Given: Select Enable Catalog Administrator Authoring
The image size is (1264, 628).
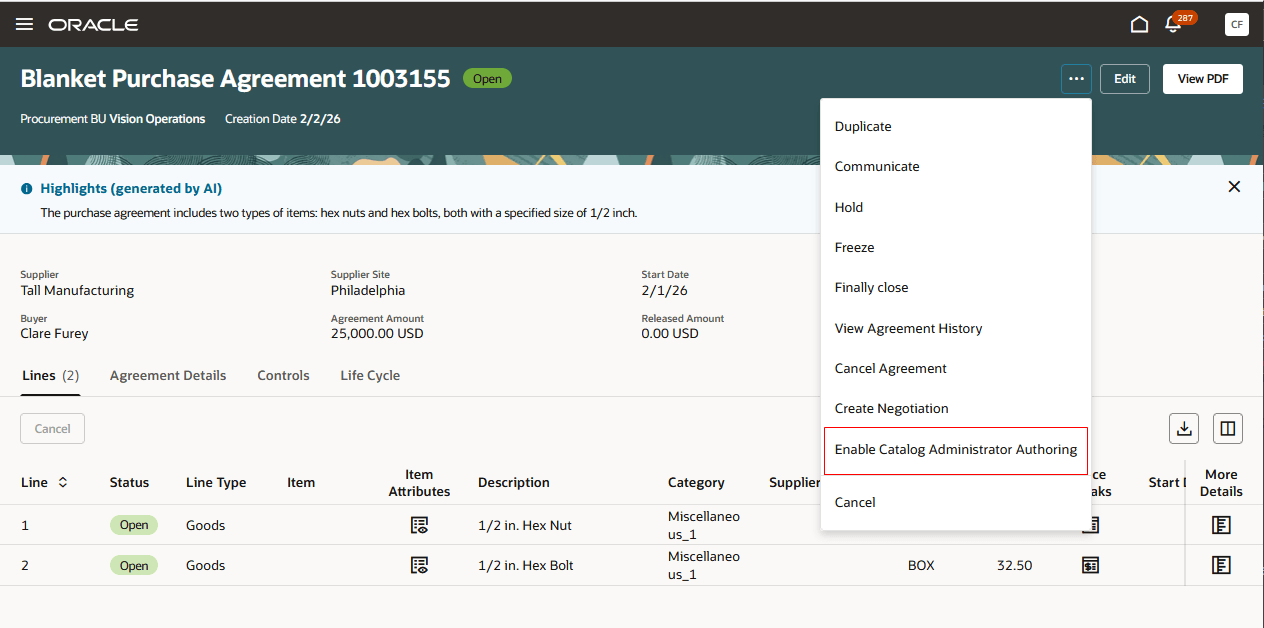Looking at the screenshot, I should (955, 449).
